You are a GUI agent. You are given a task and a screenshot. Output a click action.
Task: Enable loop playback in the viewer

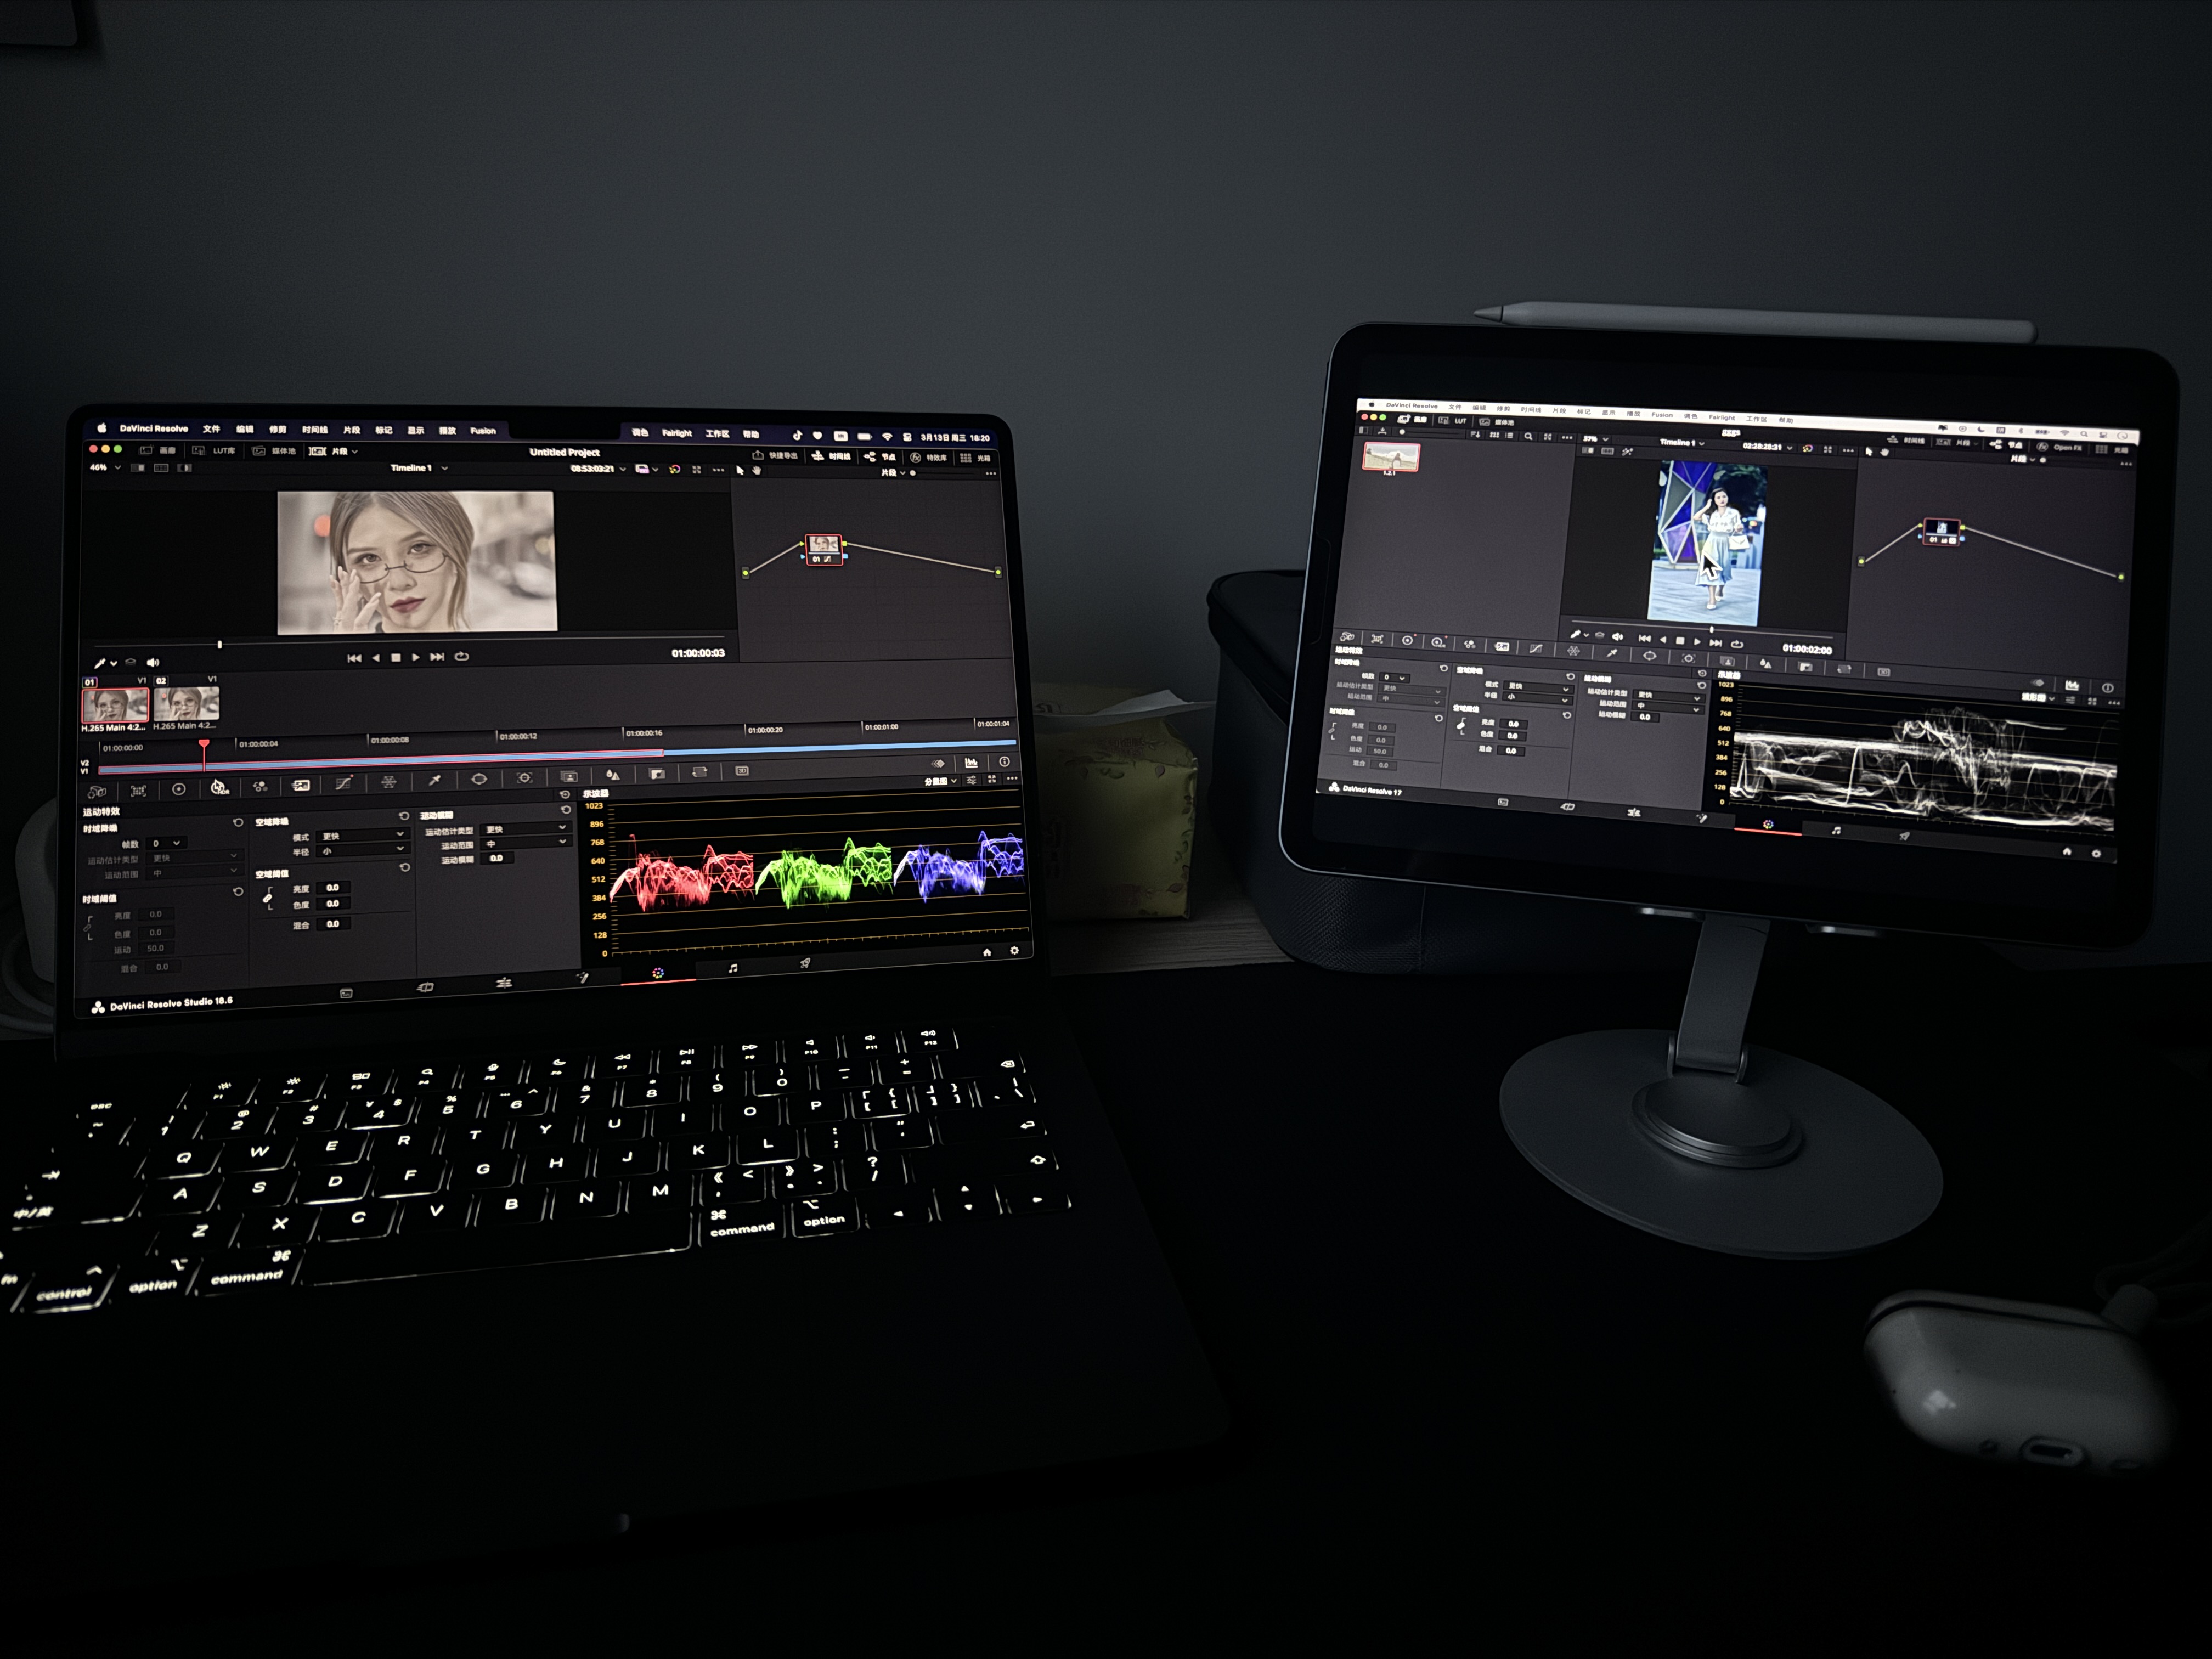(x=462, y=657)
